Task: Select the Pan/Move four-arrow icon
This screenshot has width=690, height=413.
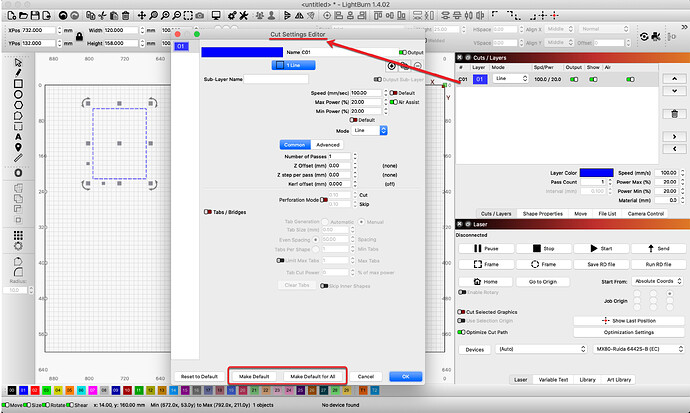Action: 142,16
